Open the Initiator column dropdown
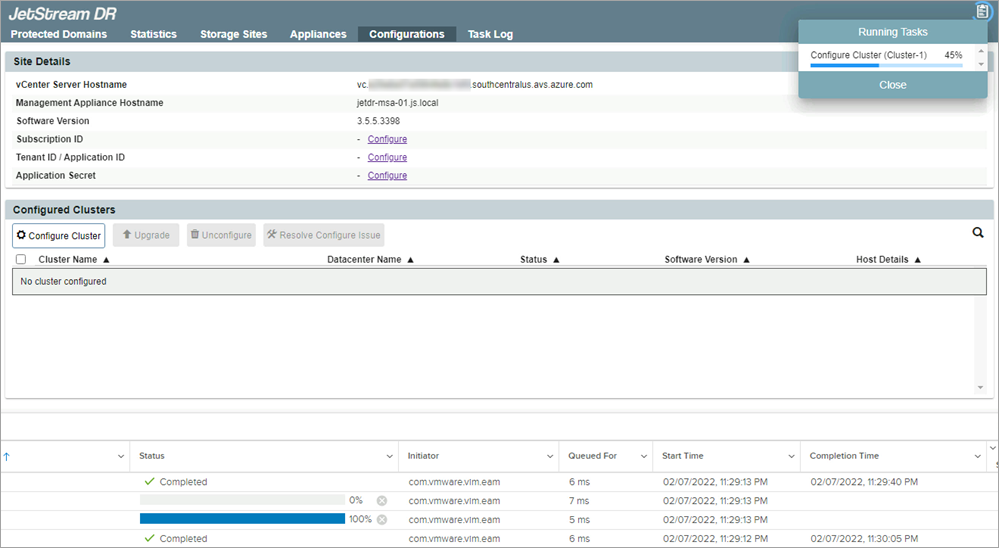Image resolution: width=999 pixels, height=548 pixels. 549,456
